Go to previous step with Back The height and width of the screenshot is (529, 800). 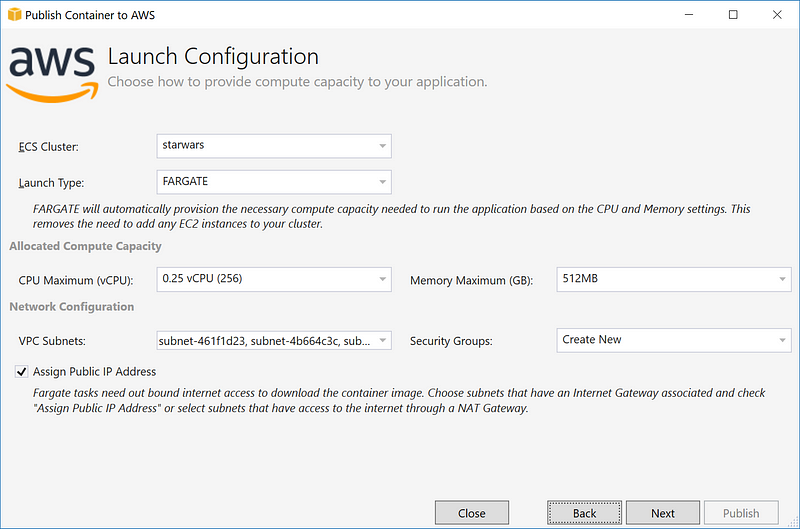pos(584,513)
